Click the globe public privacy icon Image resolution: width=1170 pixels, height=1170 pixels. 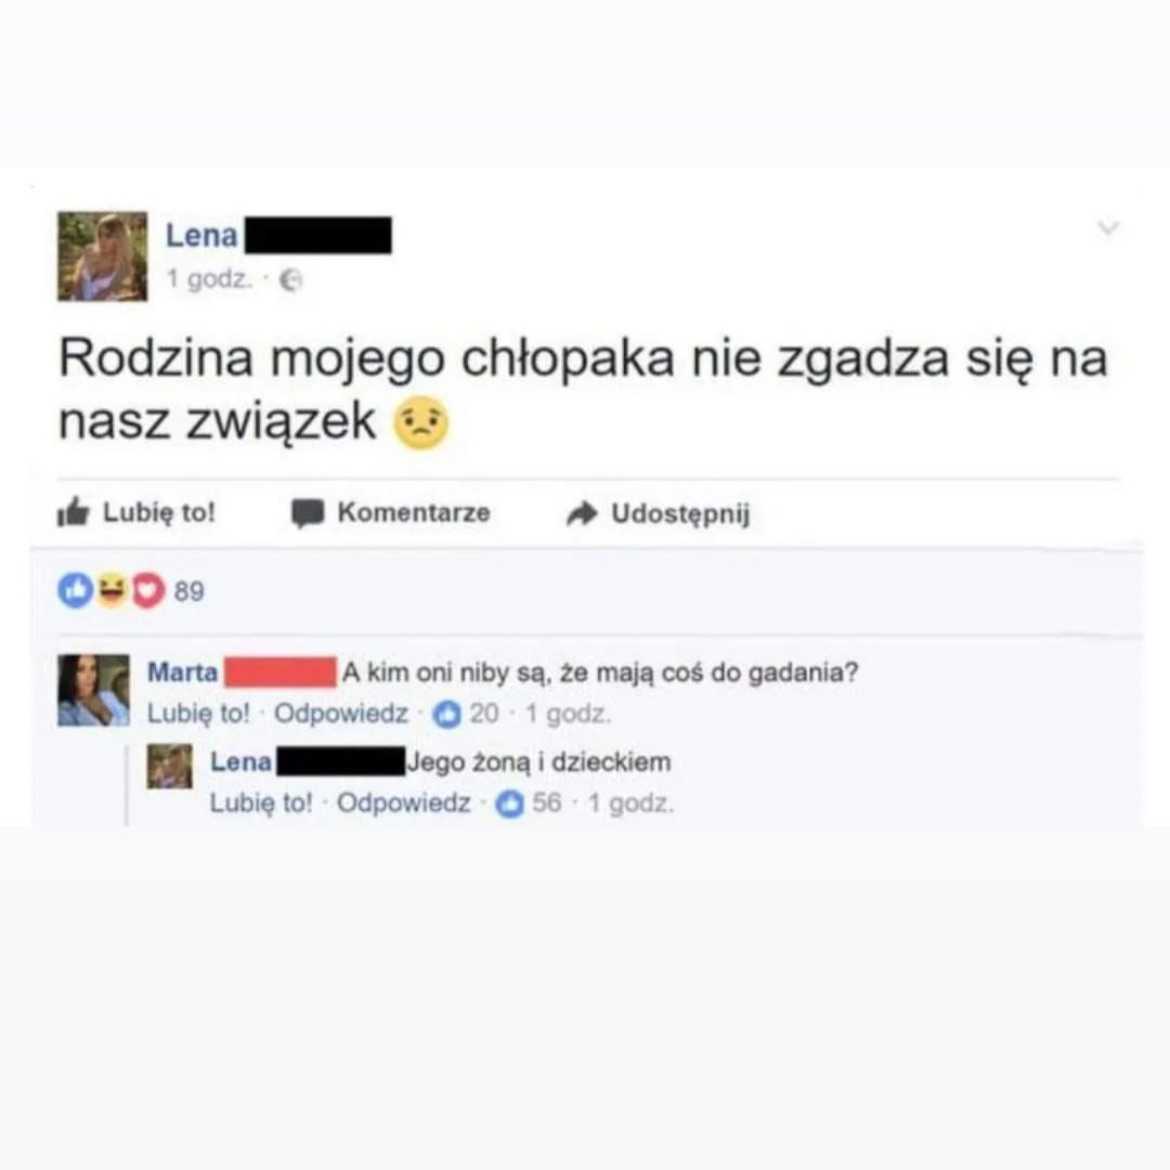click(290, 280)
